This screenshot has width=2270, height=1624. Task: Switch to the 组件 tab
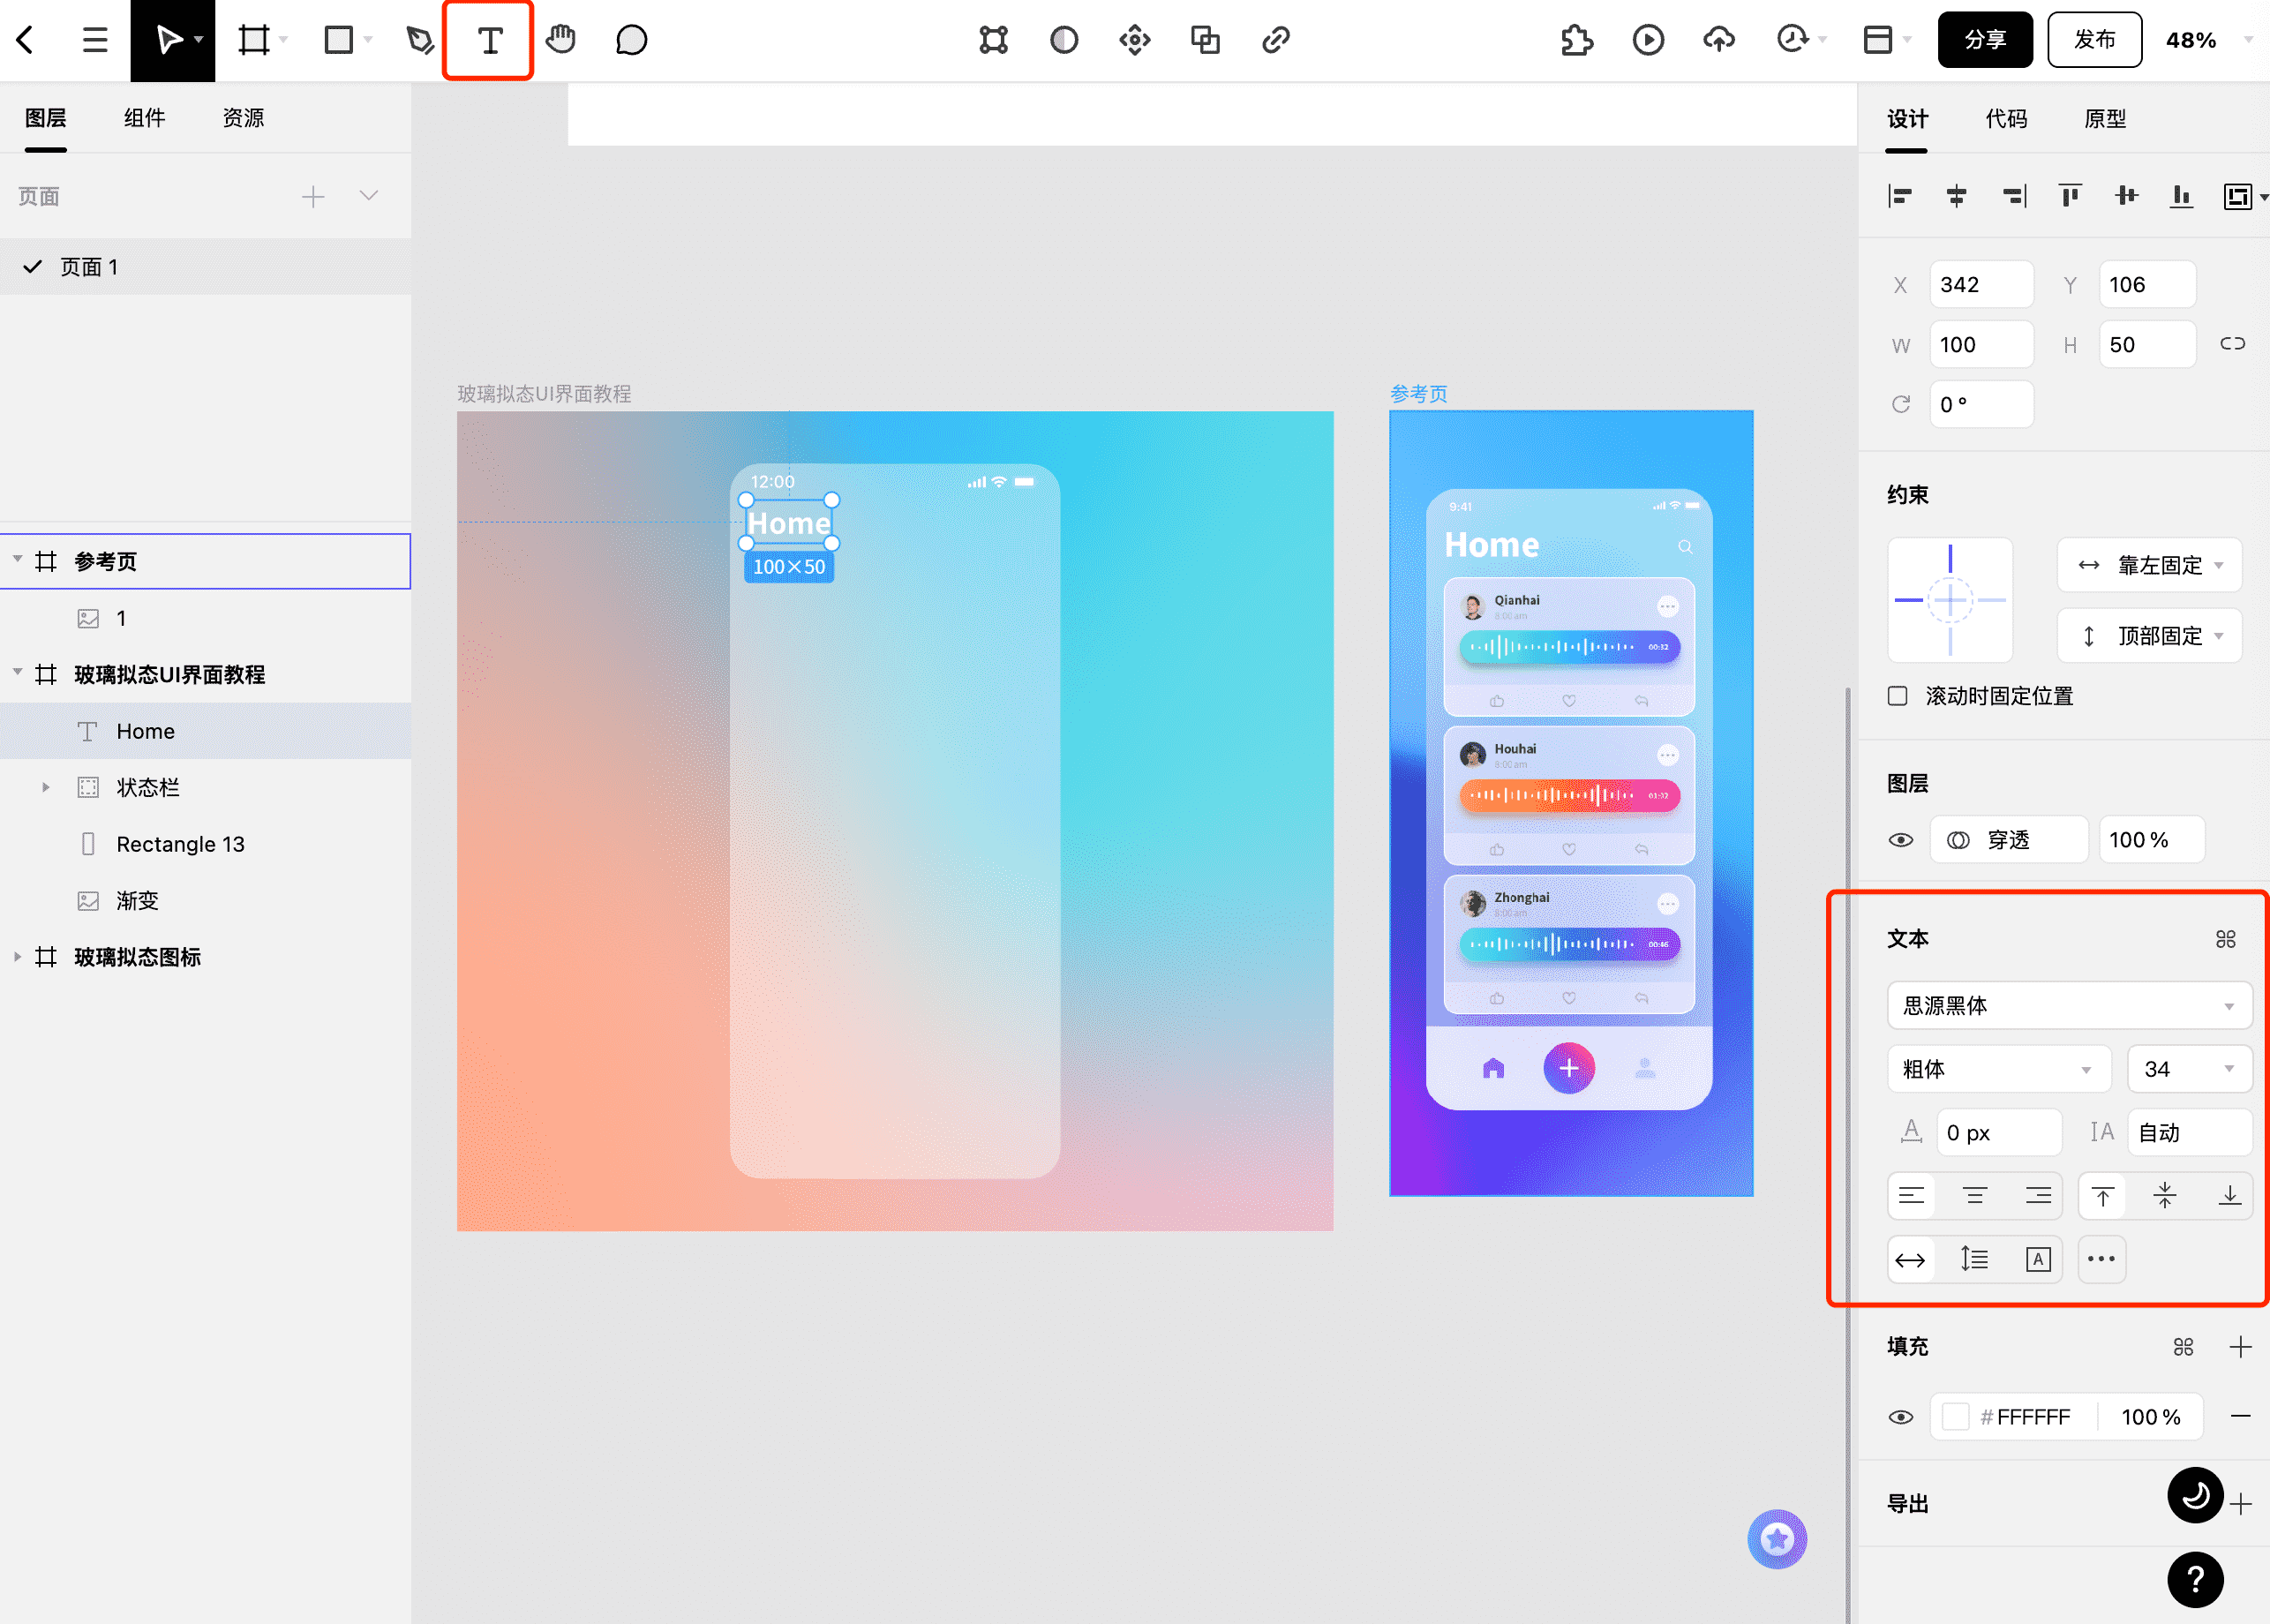[x=144, y=118]
